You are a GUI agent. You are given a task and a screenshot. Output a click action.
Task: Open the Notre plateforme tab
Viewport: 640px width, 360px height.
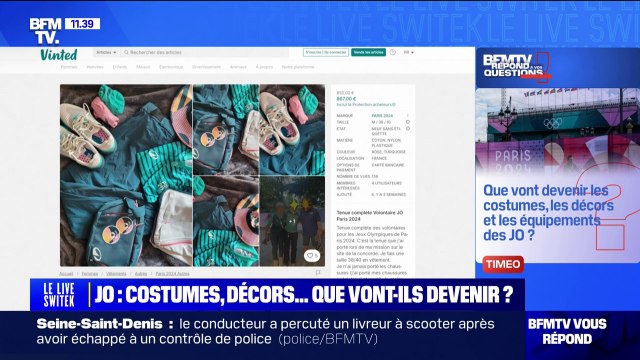(x=298, y=67)
